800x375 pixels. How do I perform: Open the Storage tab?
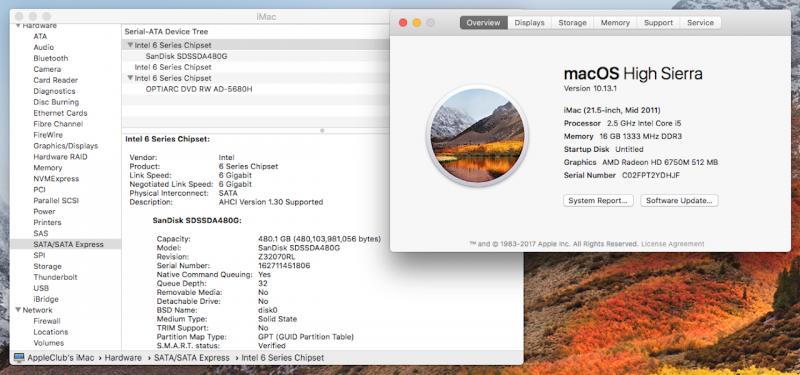point(572,22)
